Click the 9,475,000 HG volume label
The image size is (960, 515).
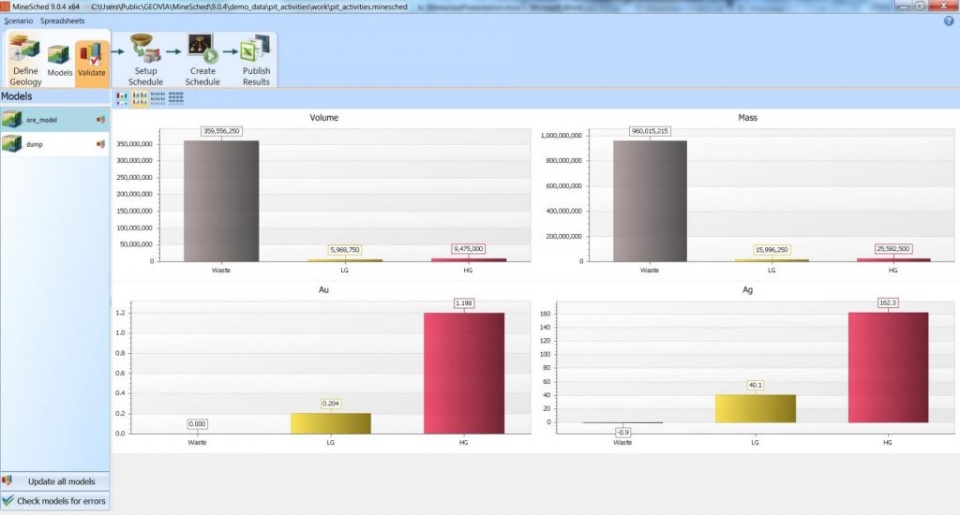pos(468,249)
